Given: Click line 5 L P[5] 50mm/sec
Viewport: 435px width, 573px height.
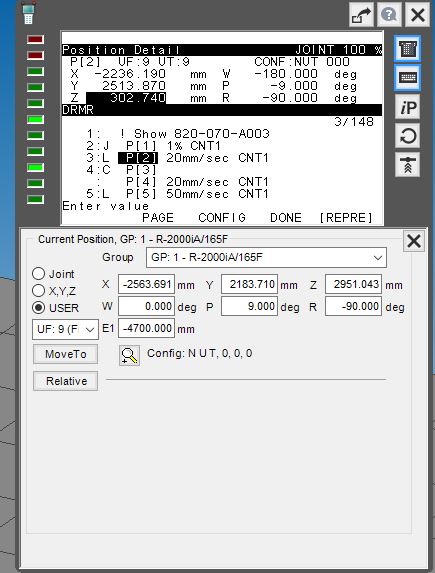Looking at the screenshot, I should point(177,194).
